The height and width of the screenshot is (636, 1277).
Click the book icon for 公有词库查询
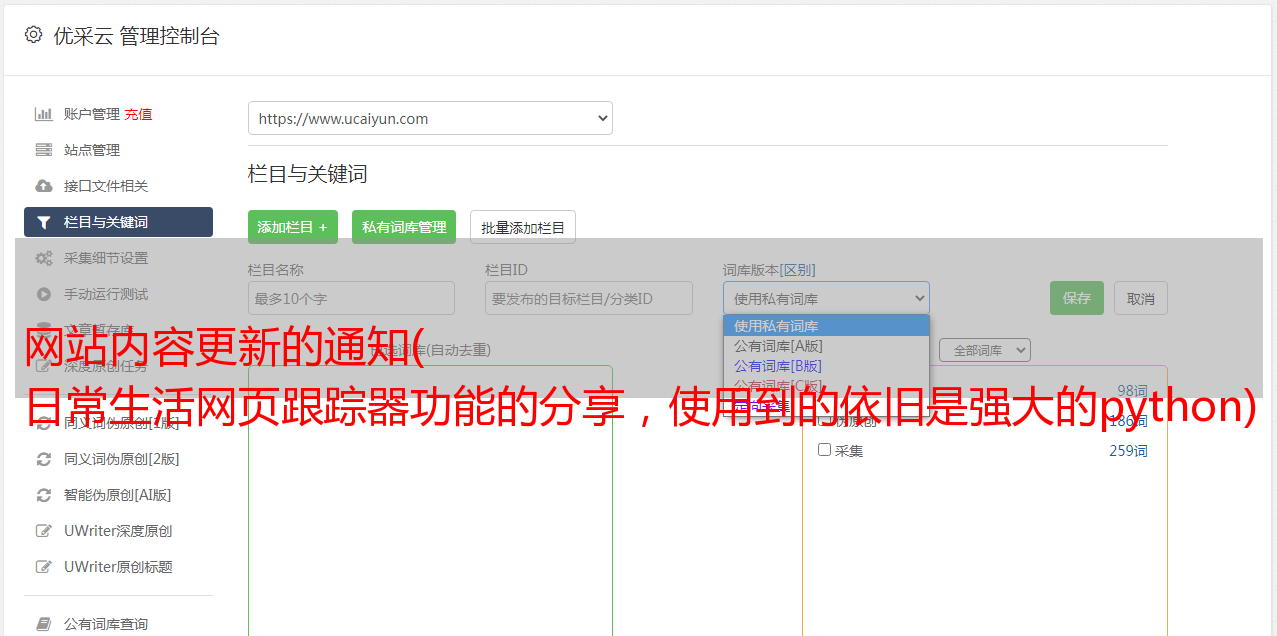(44, 624)
